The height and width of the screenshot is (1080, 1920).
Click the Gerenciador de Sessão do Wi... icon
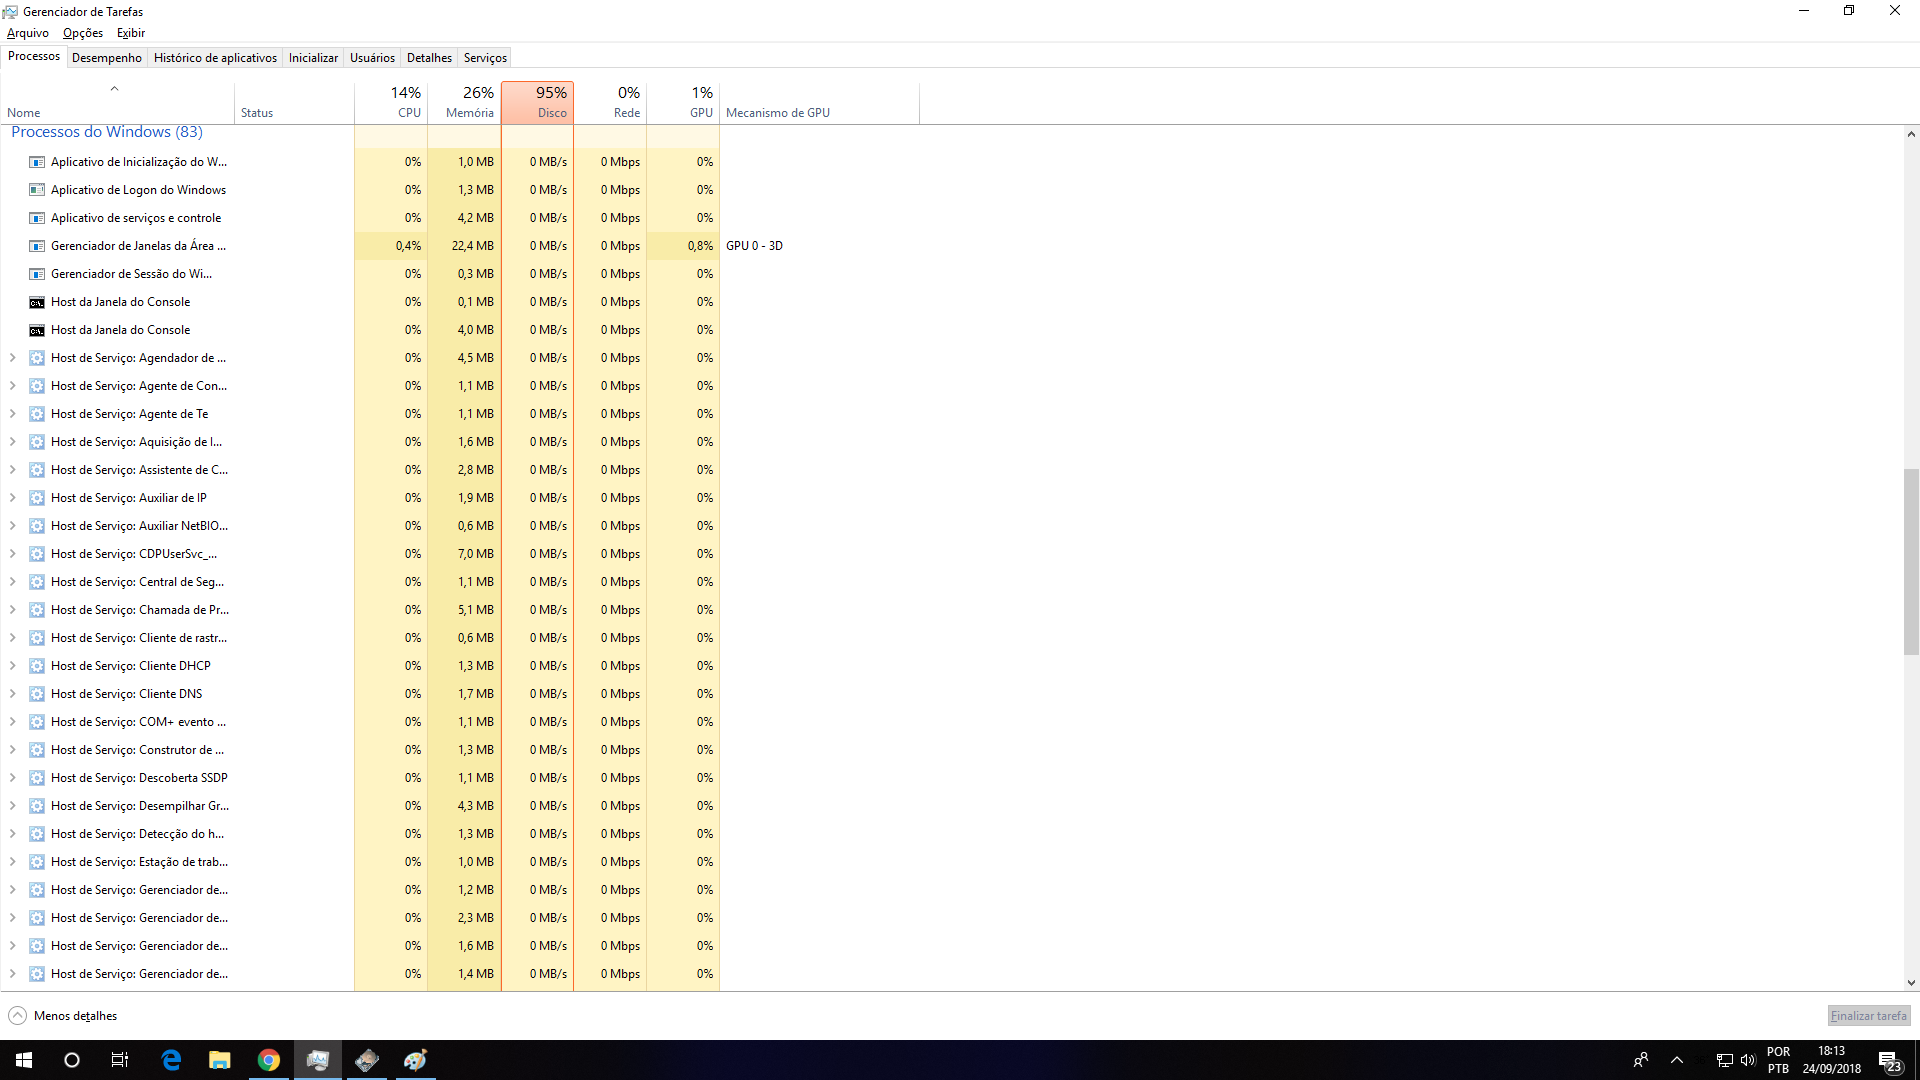37,274
